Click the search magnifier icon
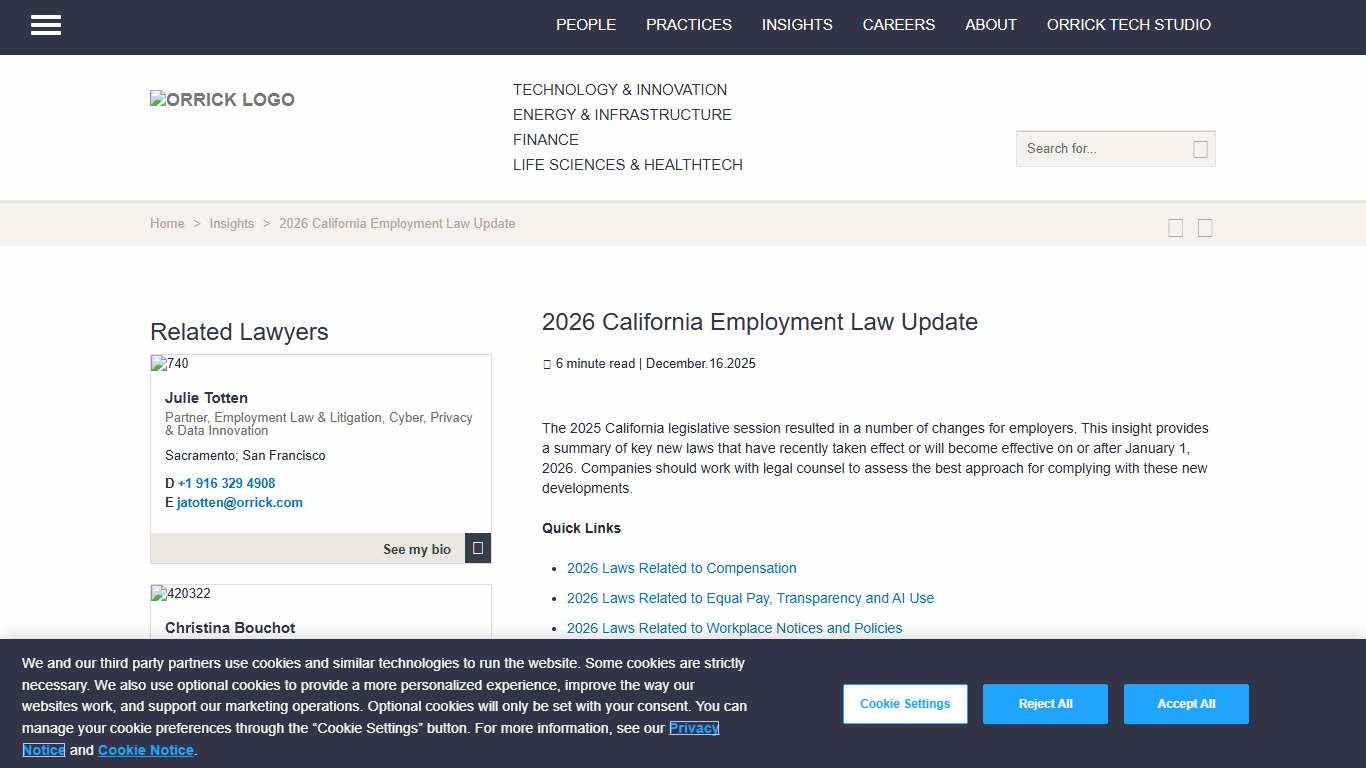 tap(1199, 148)
